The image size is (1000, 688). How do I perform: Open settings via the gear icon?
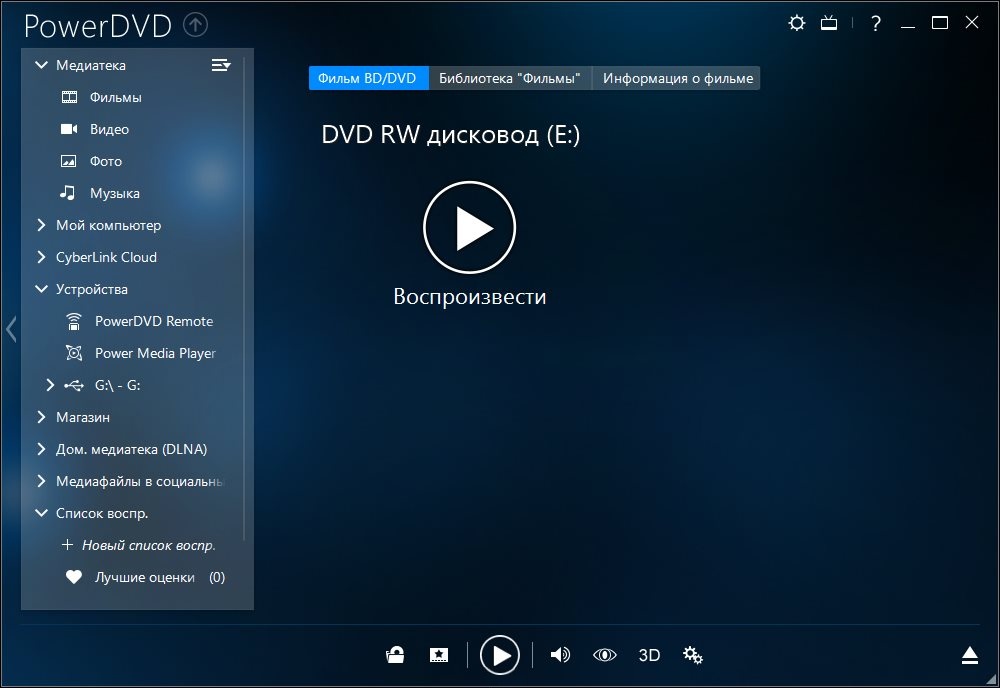pyautogui.click(x=797, y=24)
